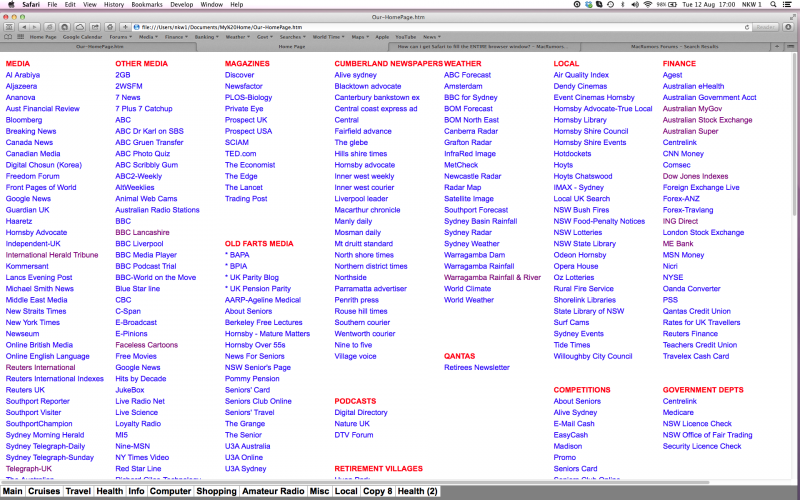Click the Wi-Fi status icon
This screenshot has height=500, width=800.
pos(648,5)
